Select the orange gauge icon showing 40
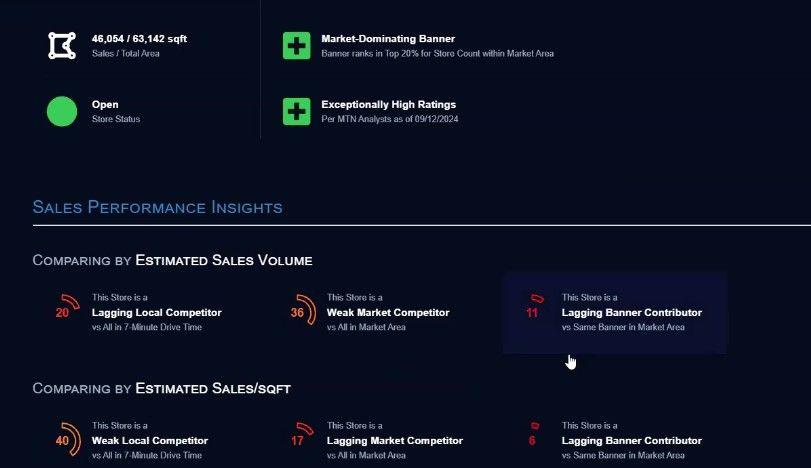 point(66,438)
